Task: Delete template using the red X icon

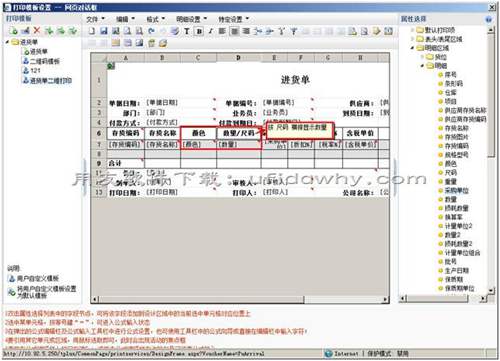Action: [x=37, y=31]
